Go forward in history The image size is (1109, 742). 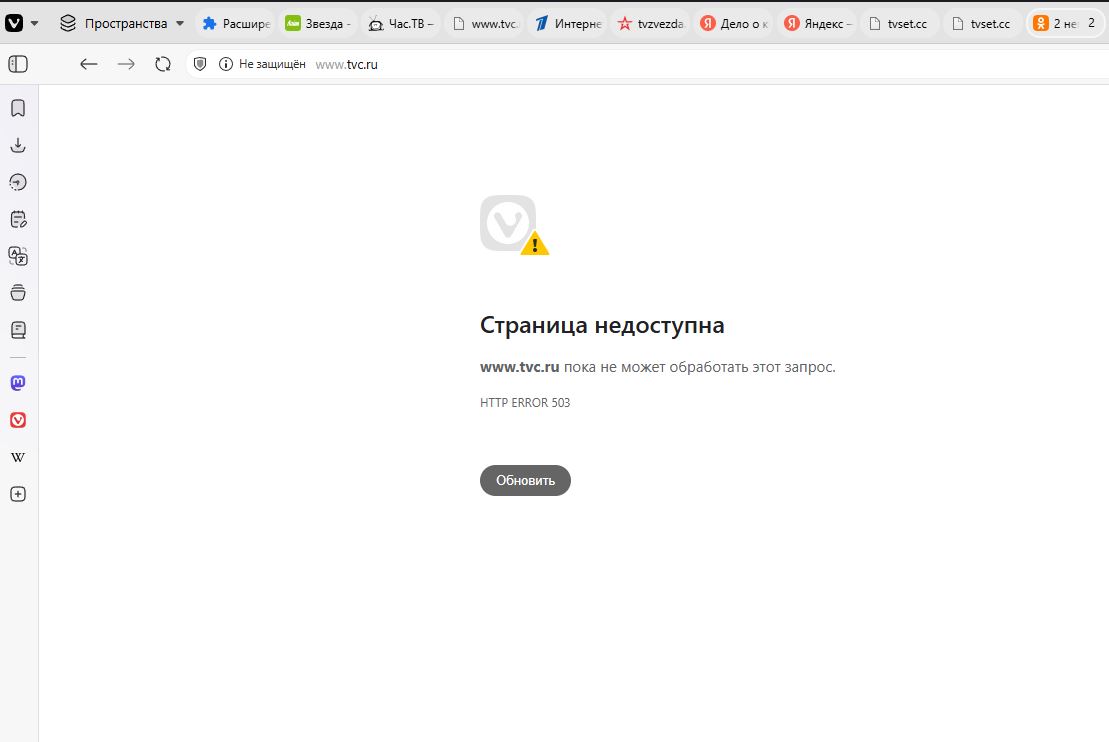point(126,64)
